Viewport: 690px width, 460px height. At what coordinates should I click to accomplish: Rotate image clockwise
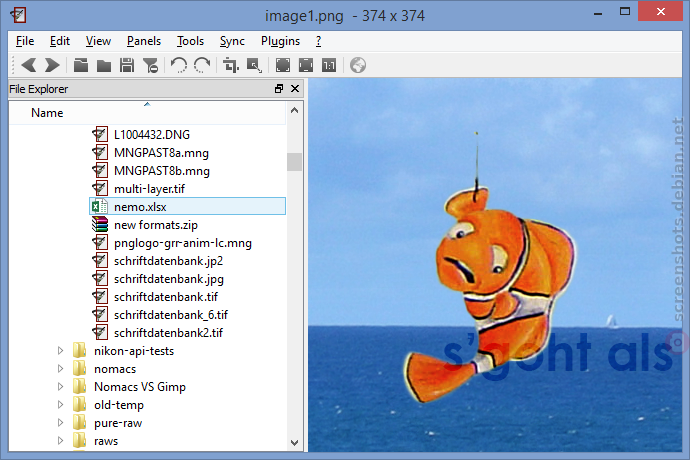pyautogui.click(x=202, y=65)
